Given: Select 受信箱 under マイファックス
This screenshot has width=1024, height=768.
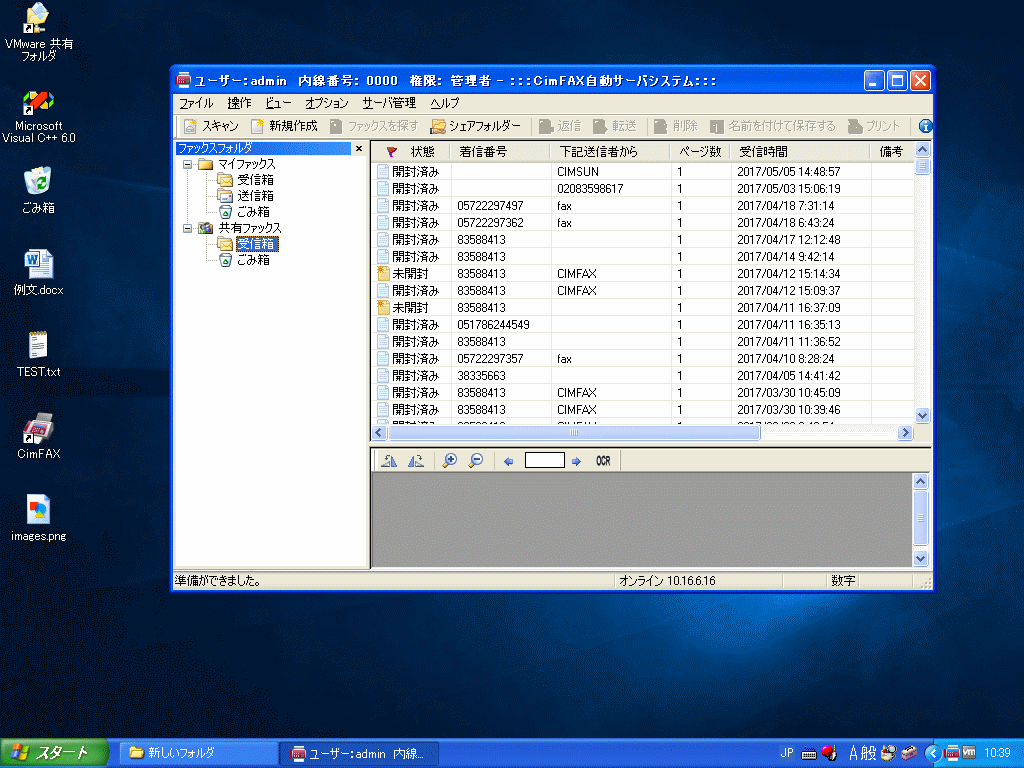Looking at the screenshot, I should (x=255, y=180).
